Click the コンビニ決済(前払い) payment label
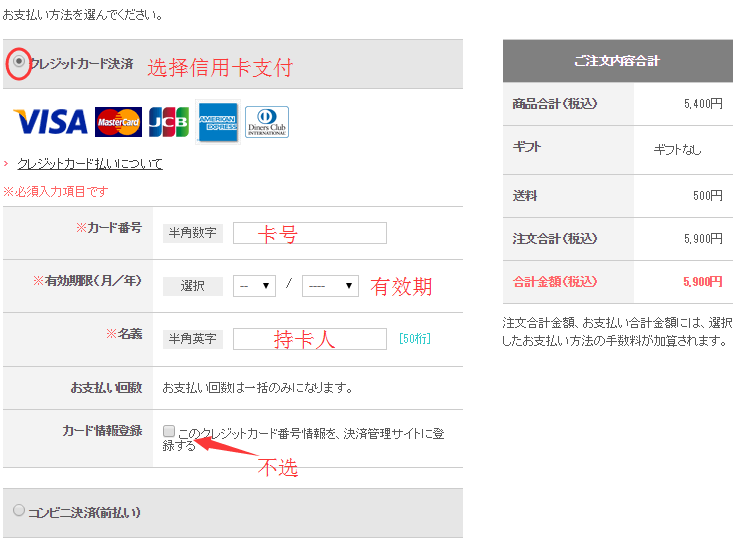 (84, 512)
